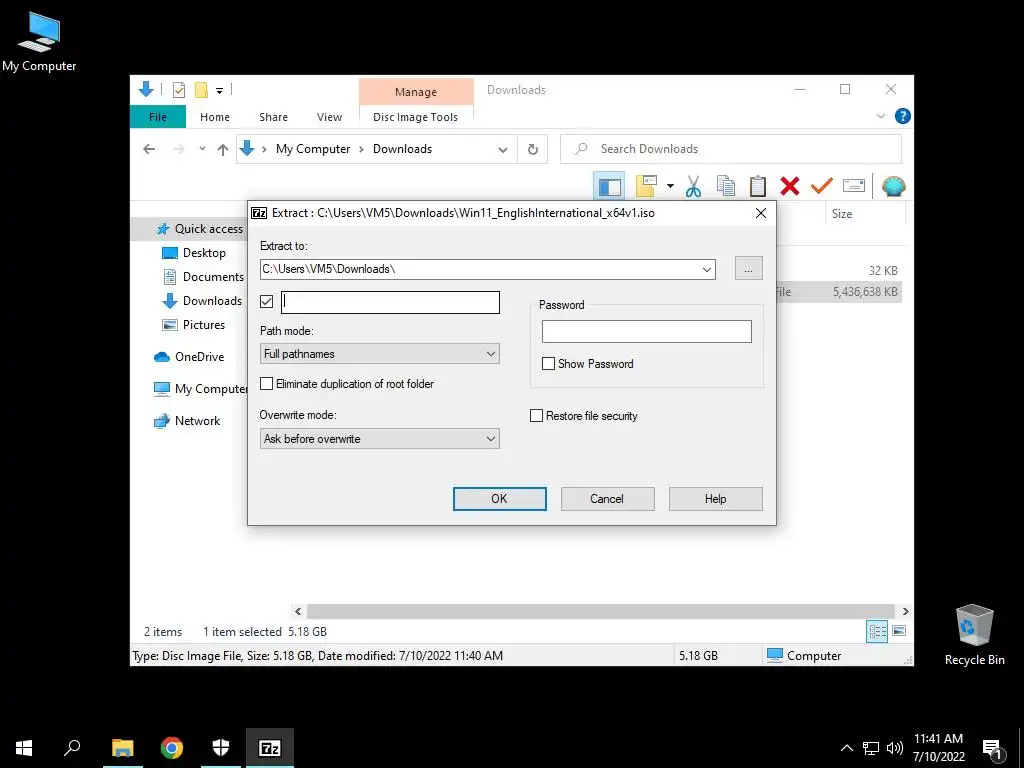This screenshot has width=1024, height=768.
Task: Open the File tab
Action: pos(158,117)
